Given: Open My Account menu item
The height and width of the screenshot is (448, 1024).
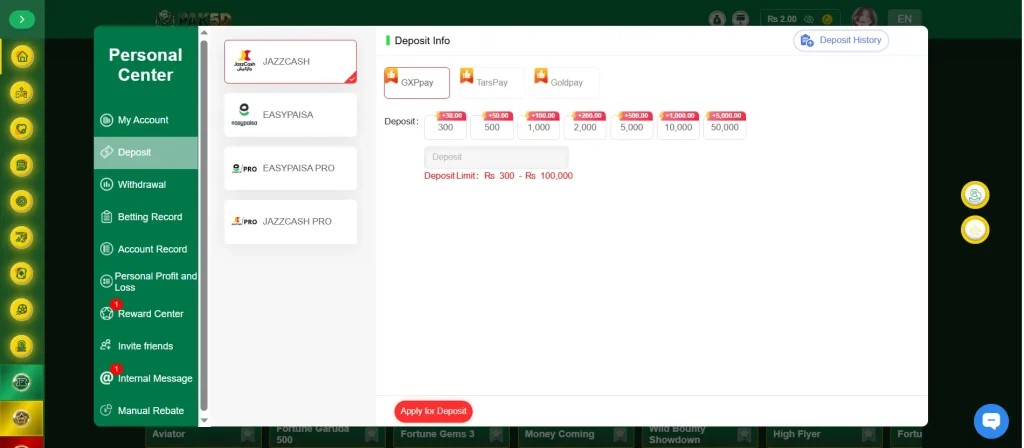Looking at the screenshot, I should click(146, 120).
